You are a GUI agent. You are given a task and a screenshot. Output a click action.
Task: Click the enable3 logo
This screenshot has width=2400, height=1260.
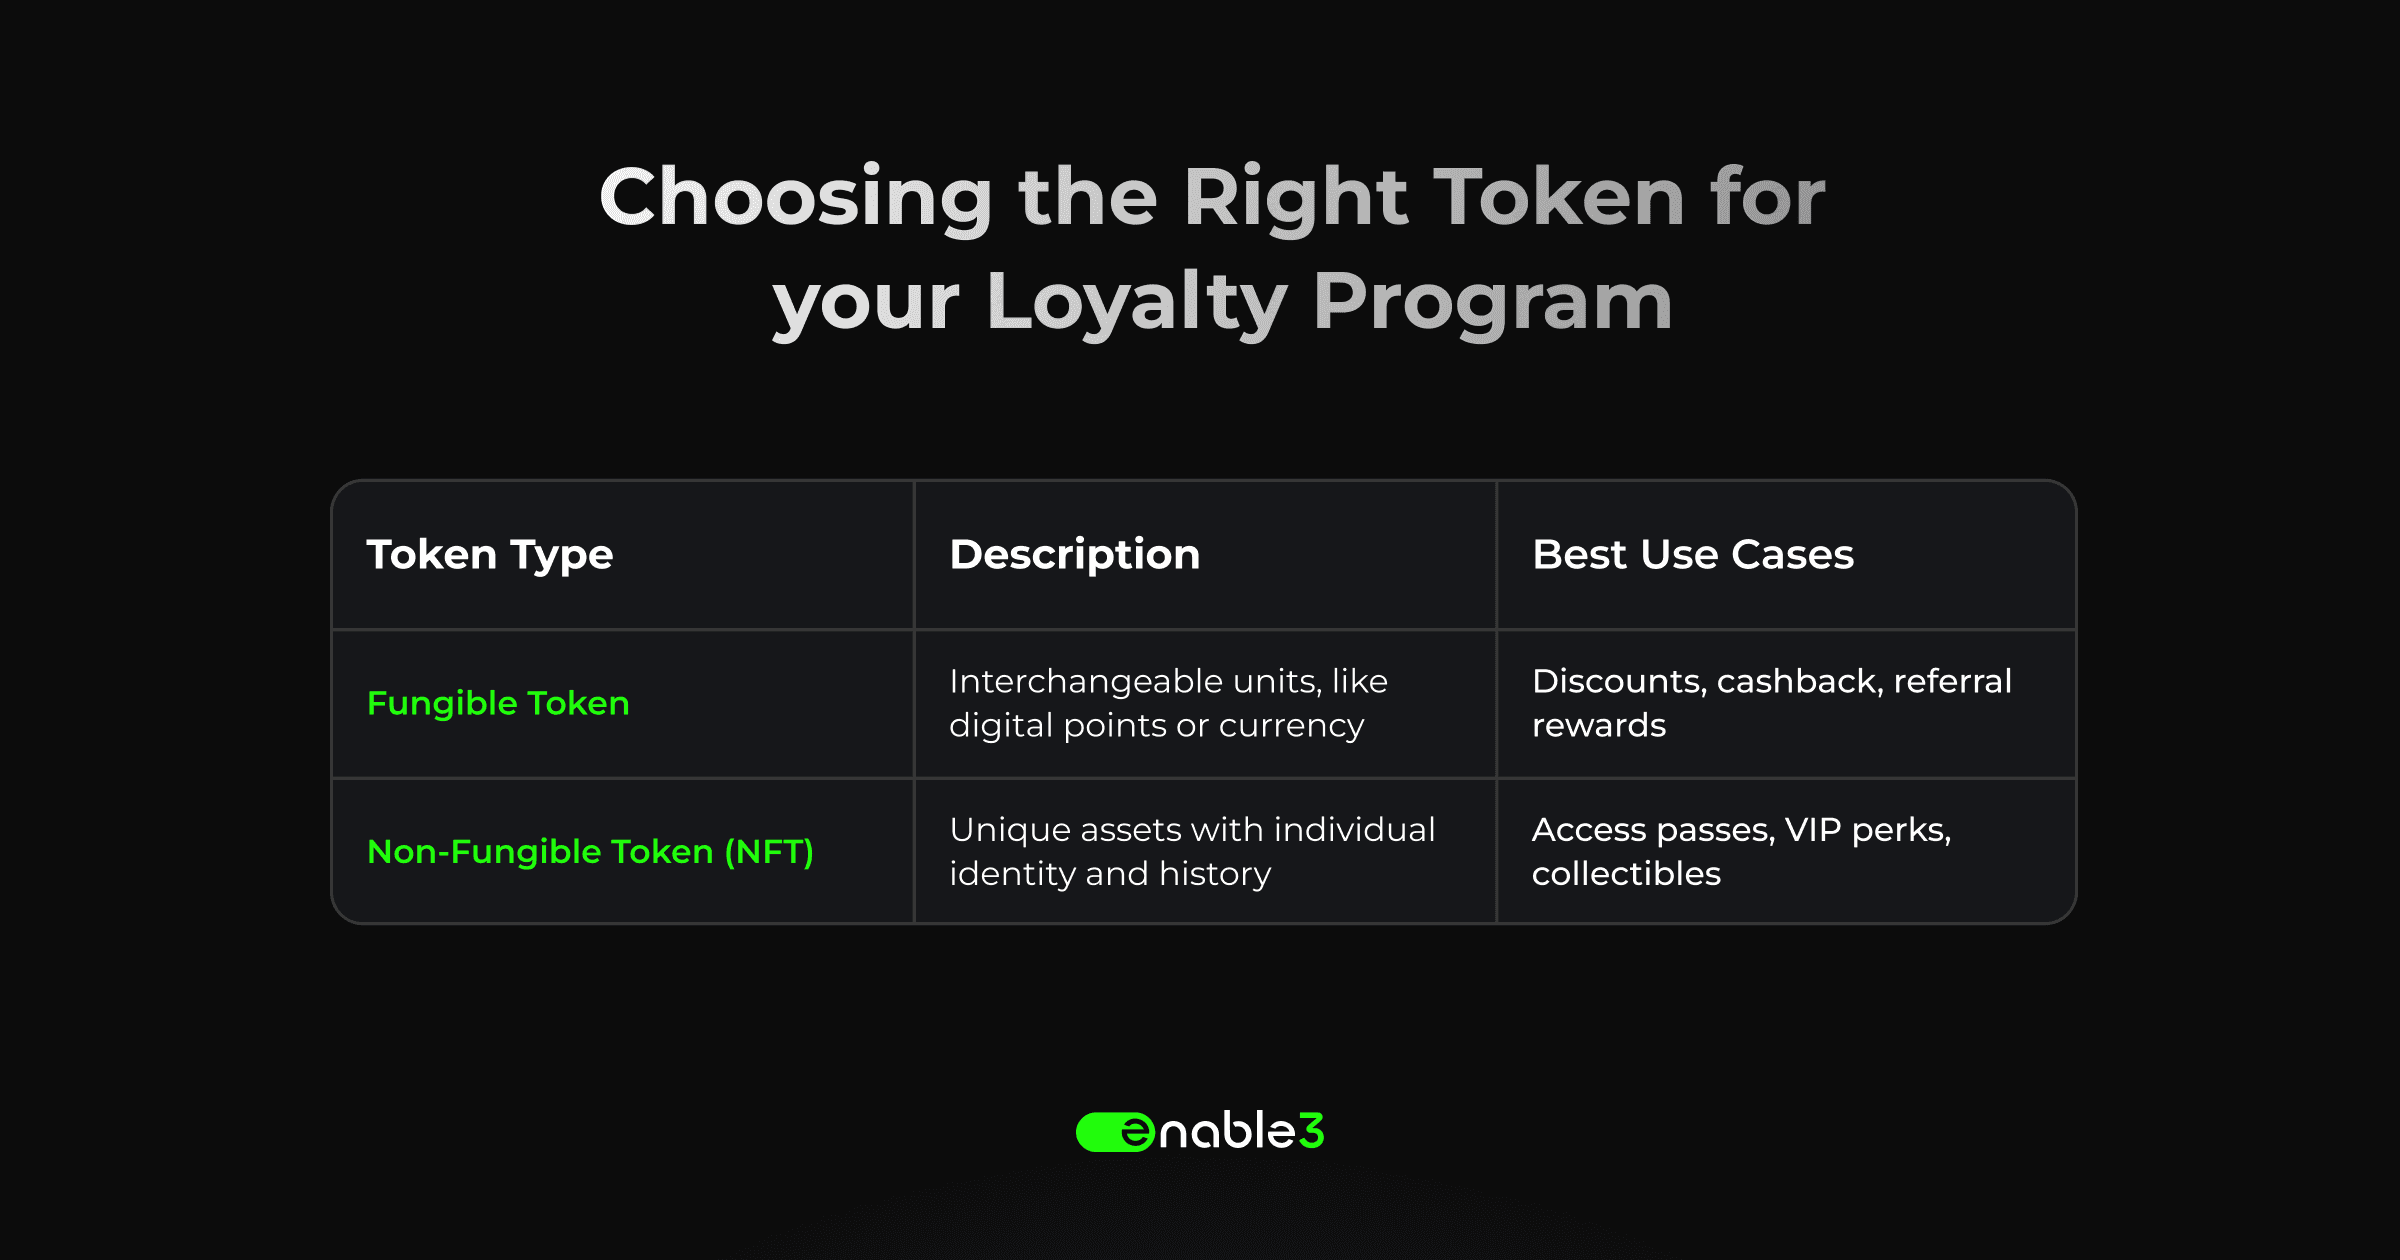click(x=1200, y=1131)
